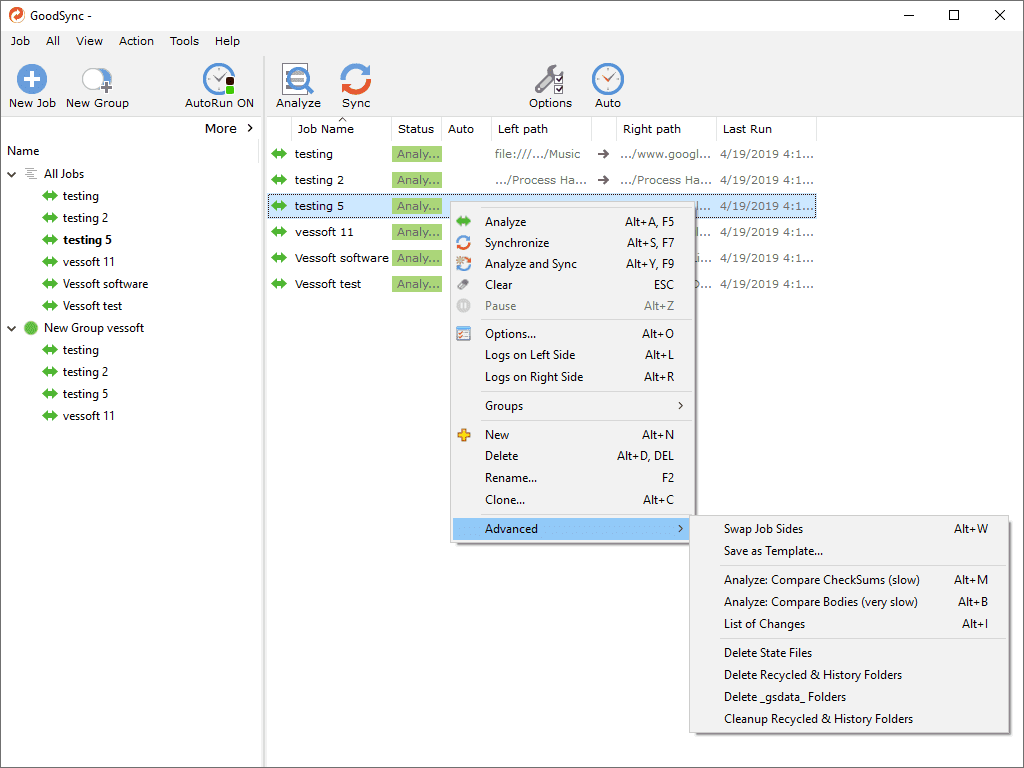Click the Status column header
1024x768 pixels.
point(416,129)
